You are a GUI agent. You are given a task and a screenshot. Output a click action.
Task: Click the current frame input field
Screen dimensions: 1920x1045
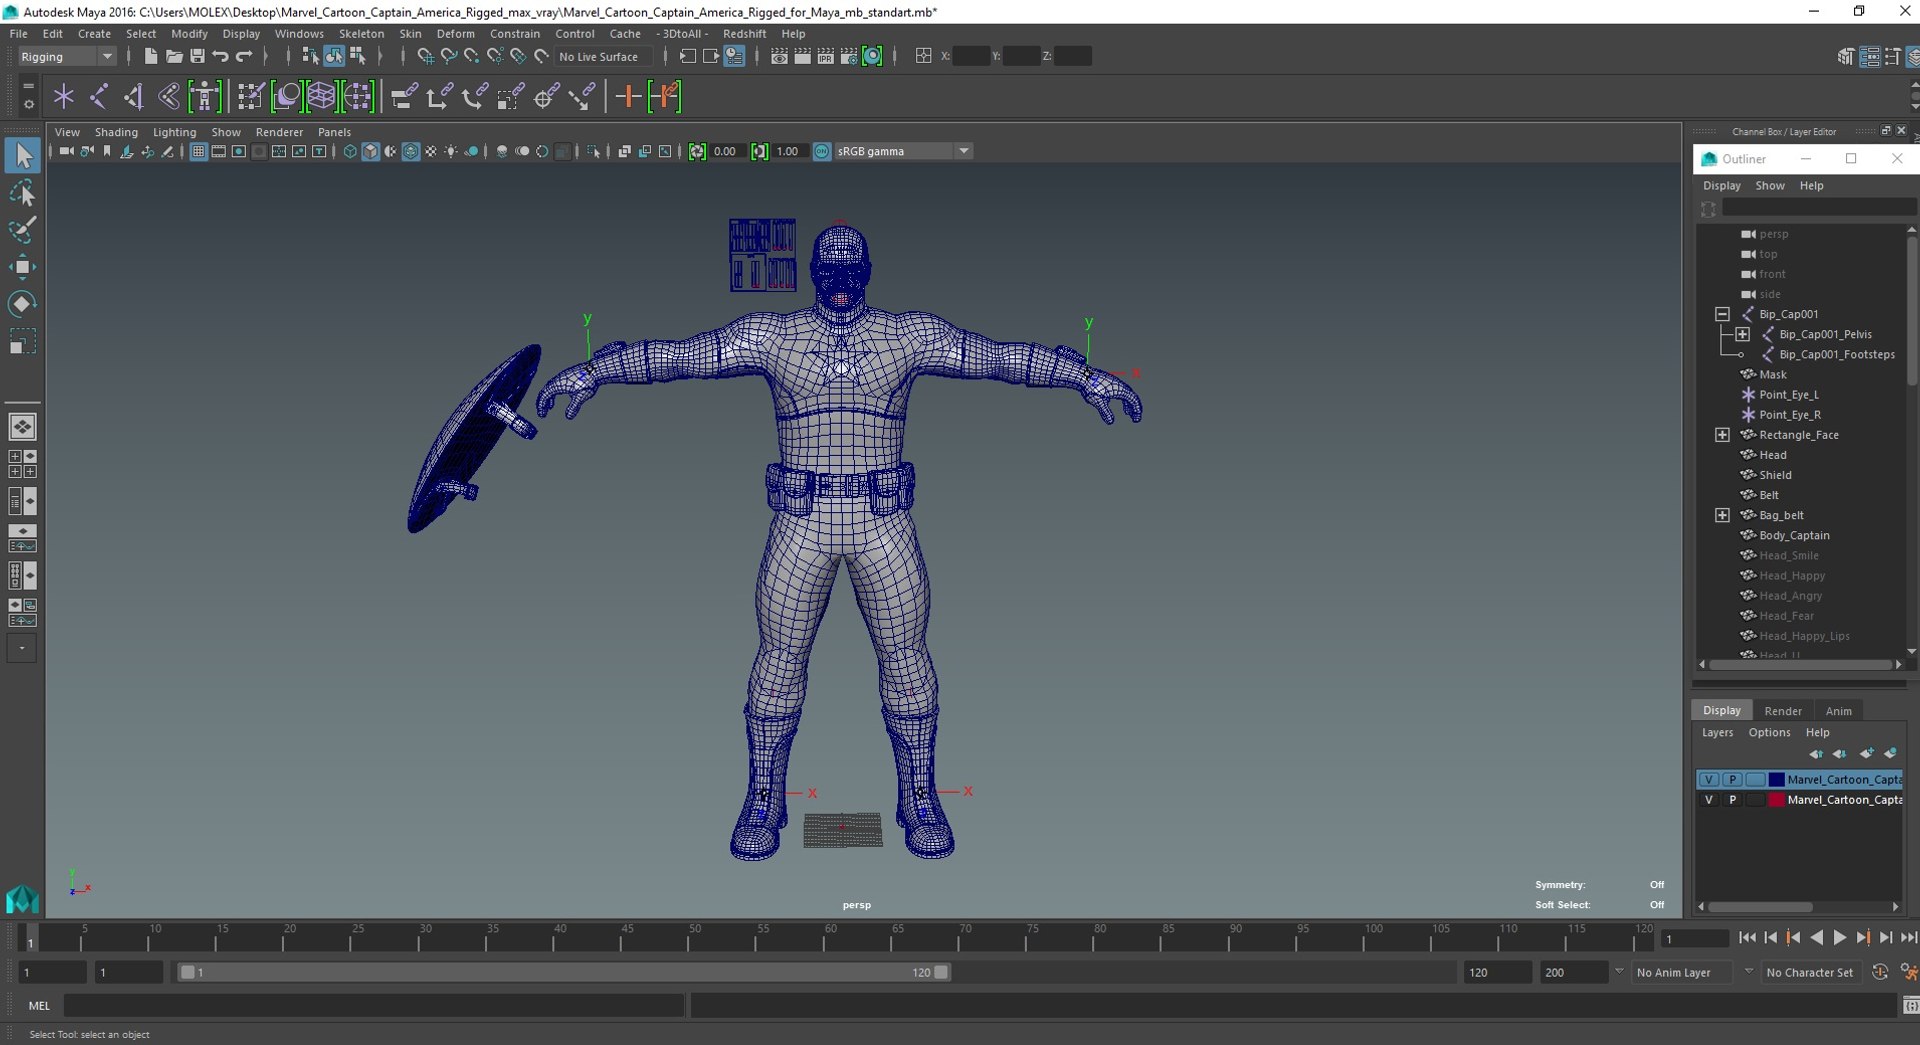[x=1695, y=938]
